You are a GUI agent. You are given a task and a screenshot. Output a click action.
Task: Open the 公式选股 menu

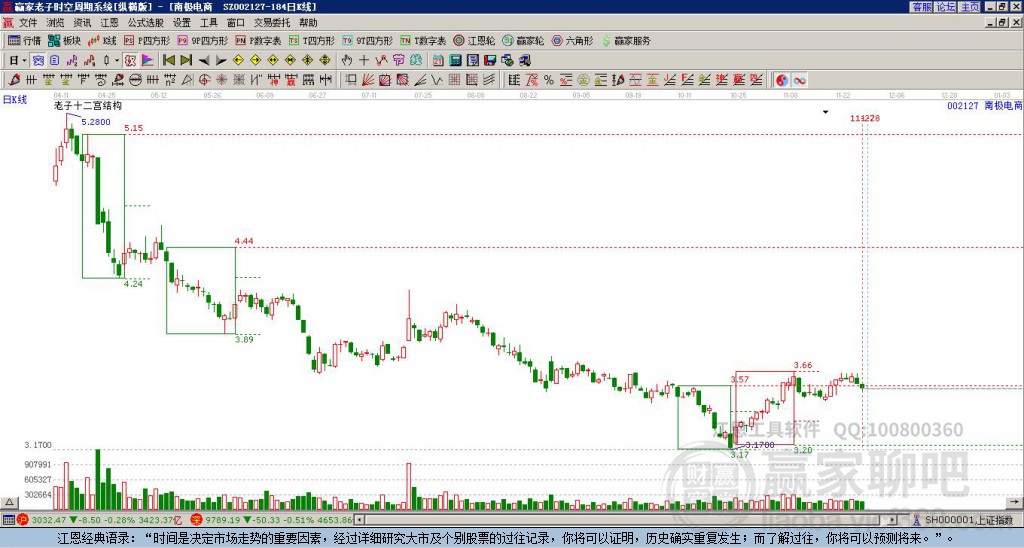point(146,23)
